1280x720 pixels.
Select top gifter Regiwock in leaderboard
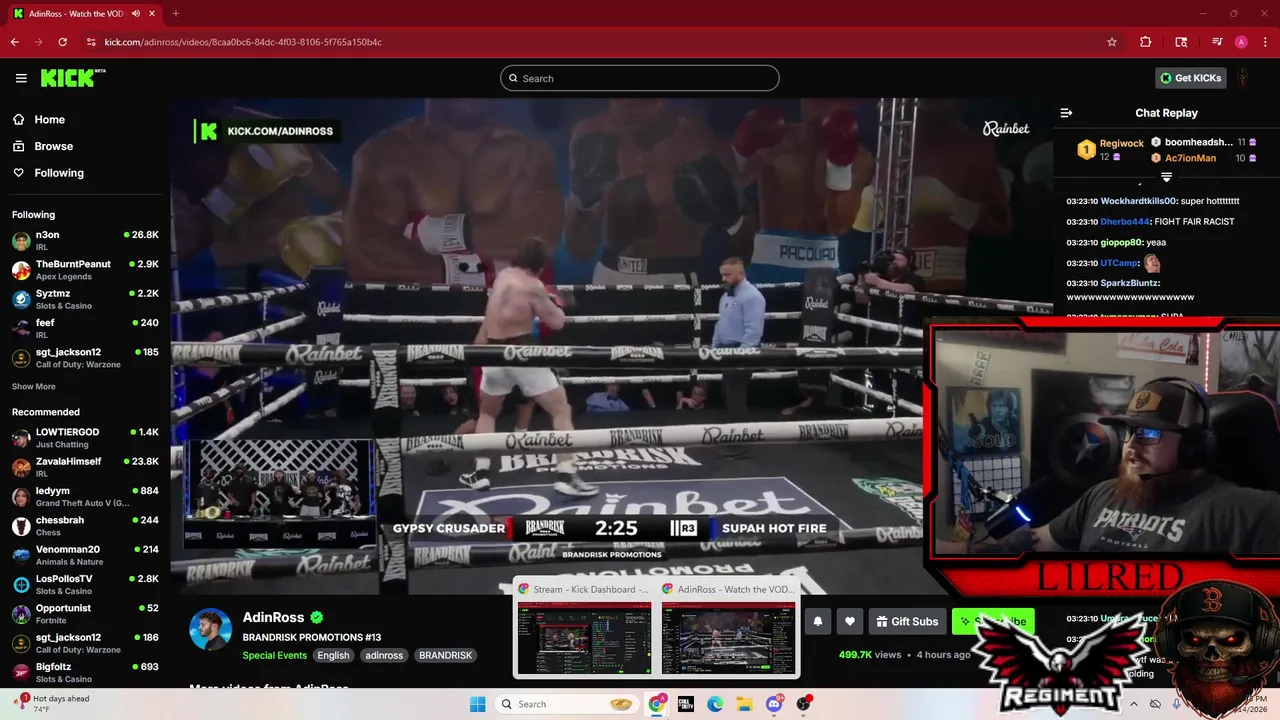point(1109,150)
